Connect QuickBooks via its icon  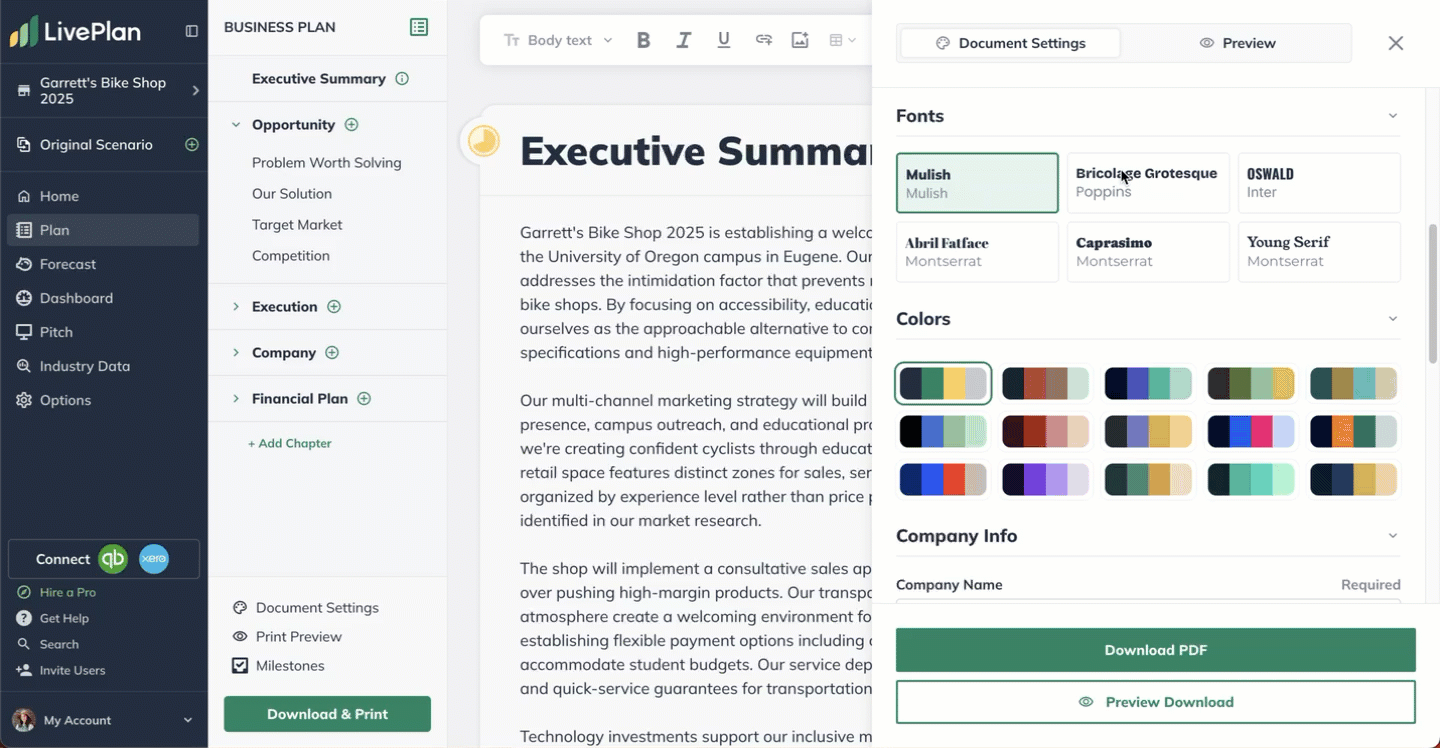tap(113, 559)
